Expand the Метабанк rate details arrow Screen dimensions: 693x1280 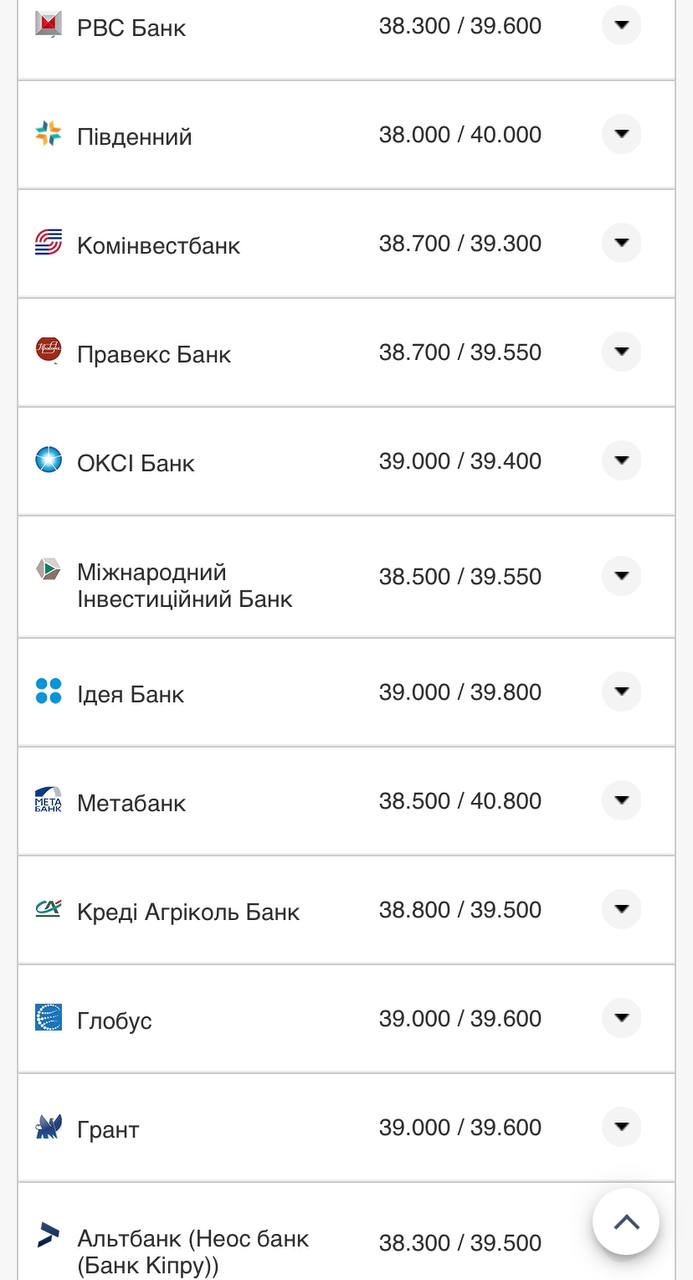[x=621, y=800]
